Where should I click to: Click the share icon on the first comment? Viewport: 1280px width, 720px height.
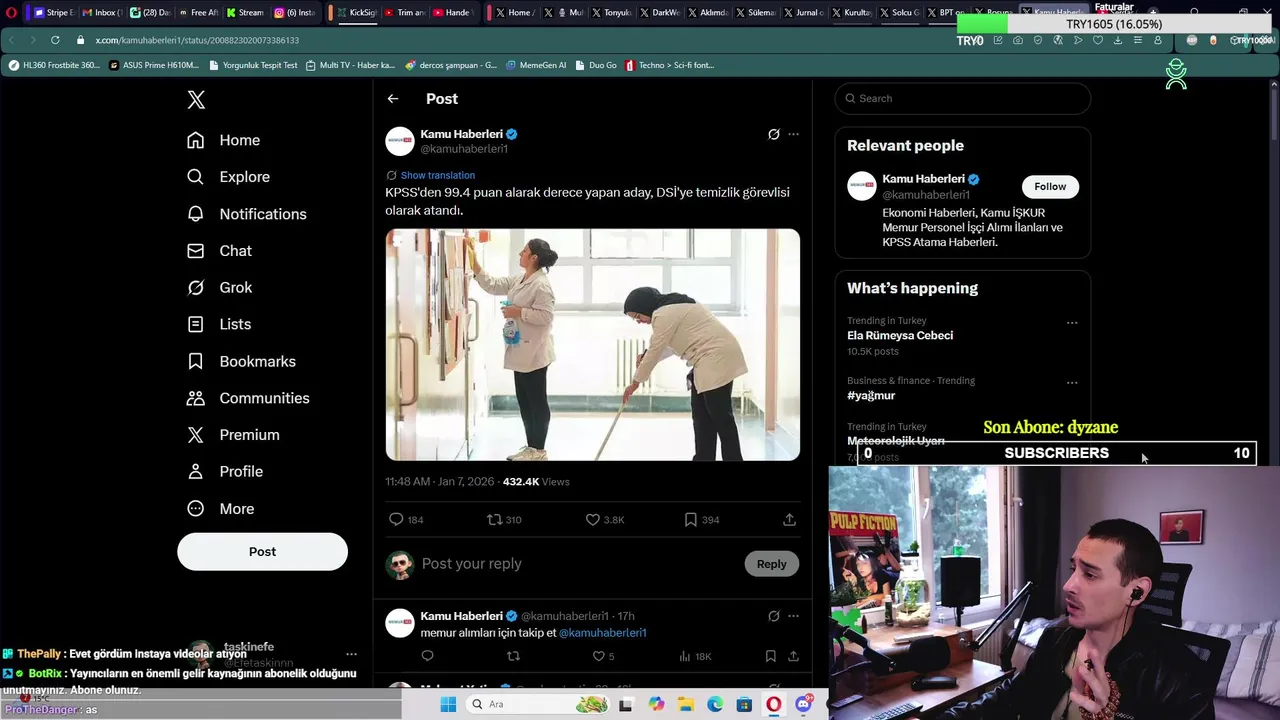793,656
